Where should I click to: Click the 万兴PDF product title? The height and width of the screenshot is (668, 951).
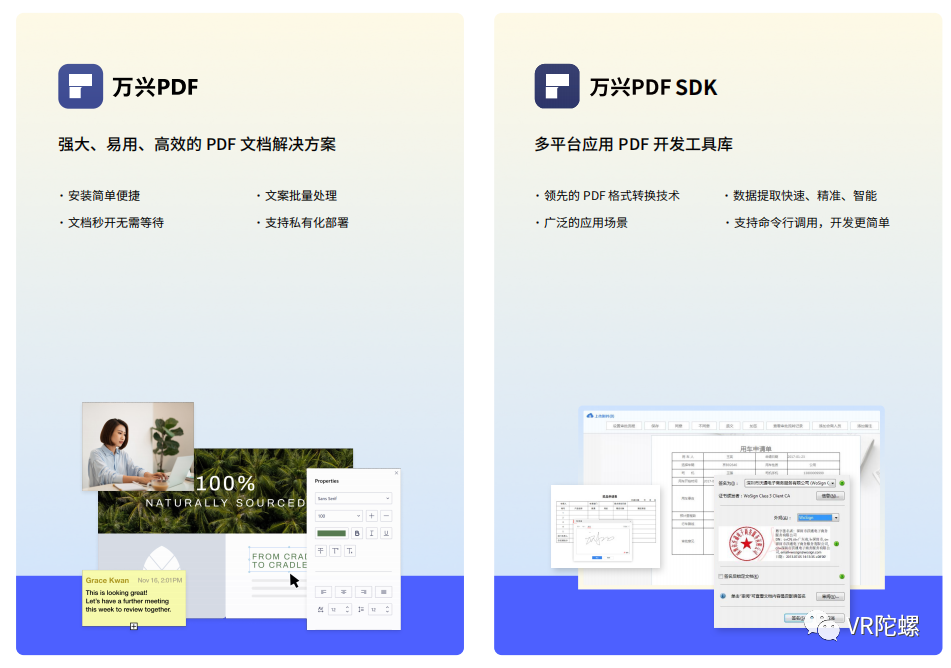(x=155, y=87)
